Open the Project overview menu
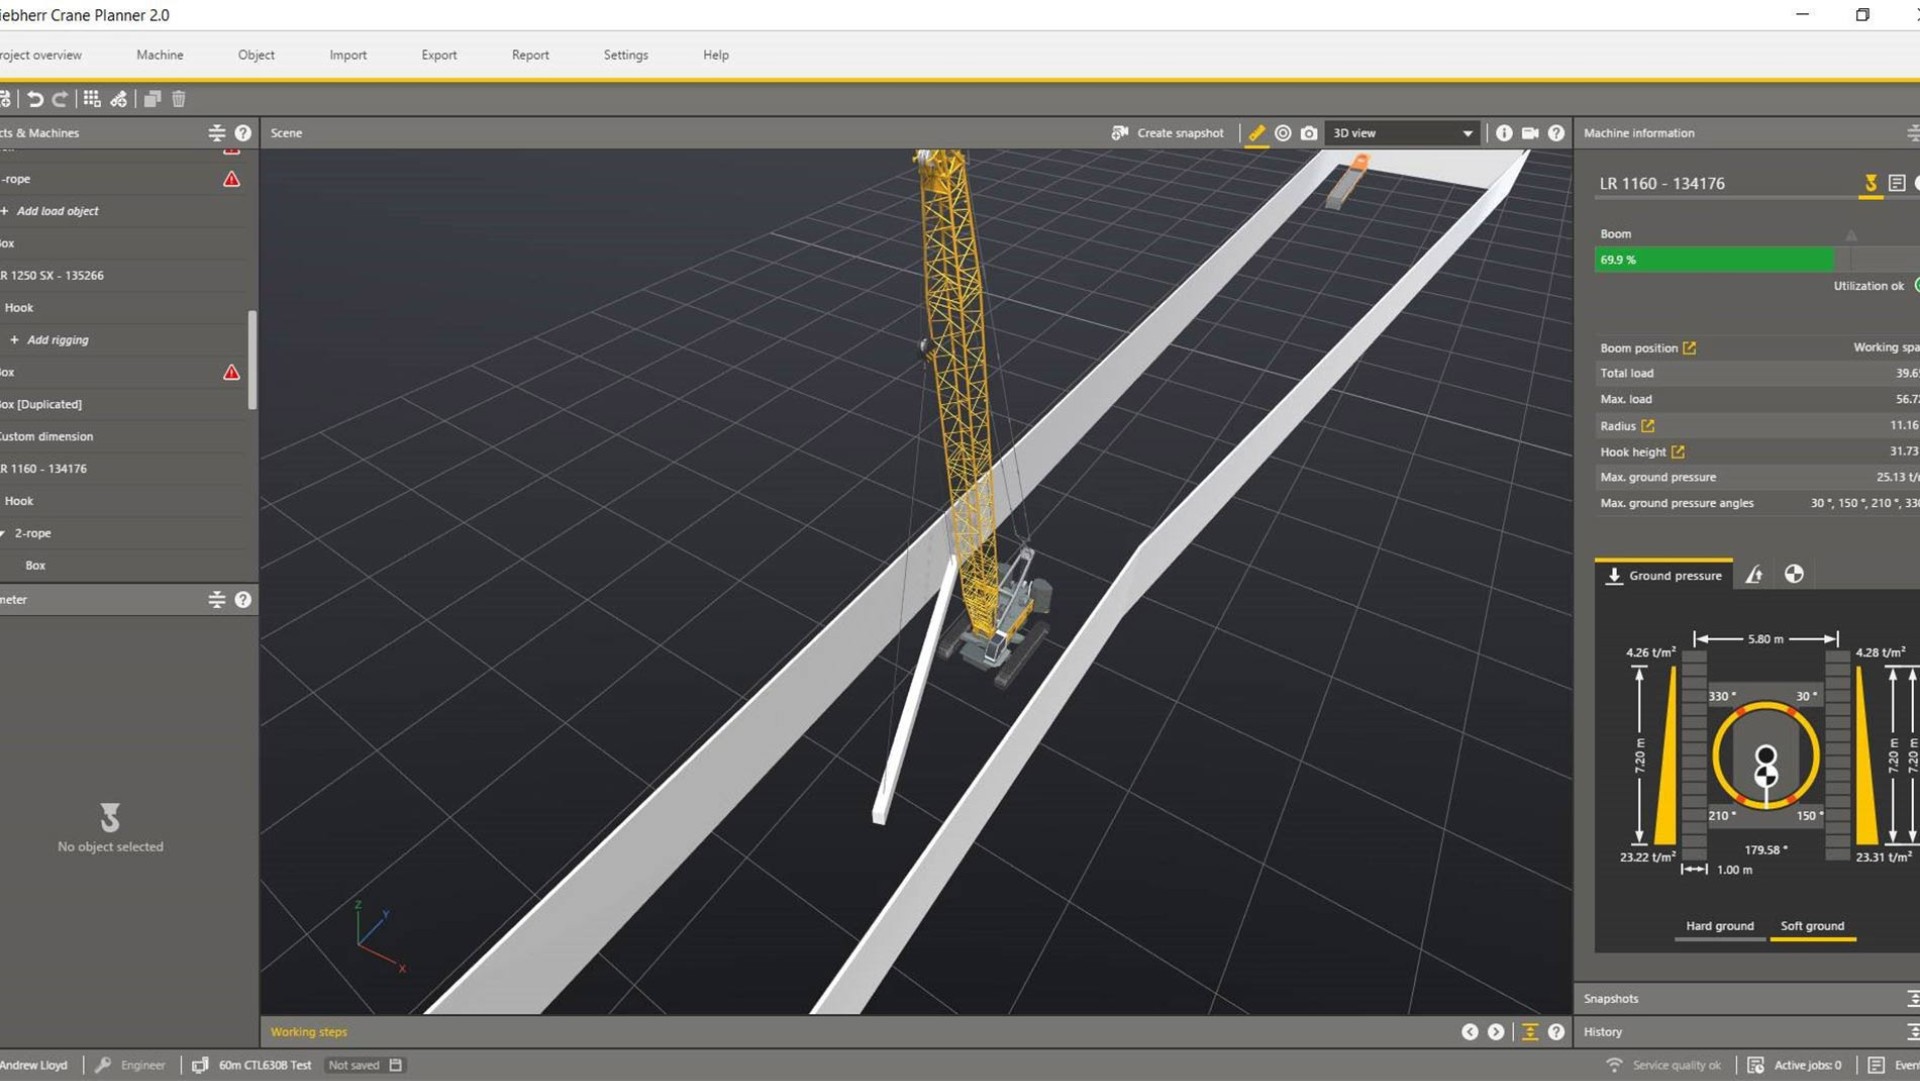 (41, 55)
